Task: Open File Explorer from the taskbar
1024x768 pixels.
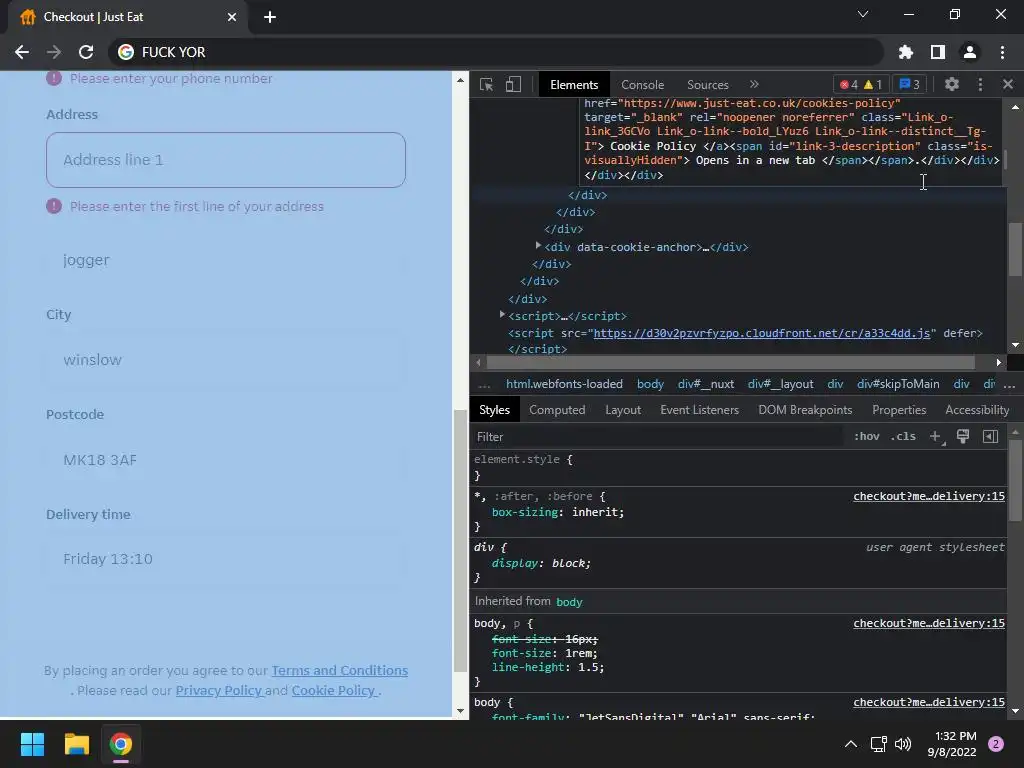Action: pyautogui.click(x=76, y=744)
